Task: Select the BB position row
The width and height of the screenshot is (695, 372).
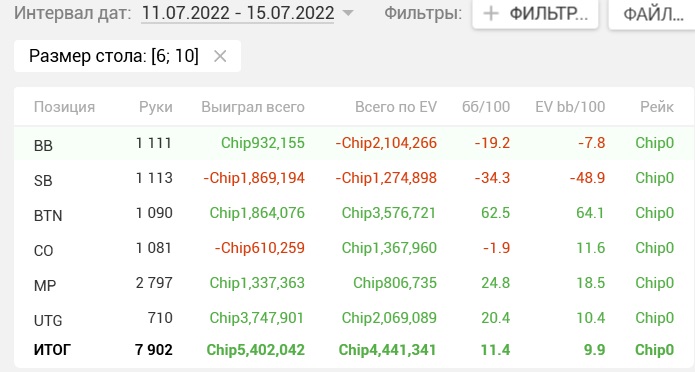Action: click(355, 143)
